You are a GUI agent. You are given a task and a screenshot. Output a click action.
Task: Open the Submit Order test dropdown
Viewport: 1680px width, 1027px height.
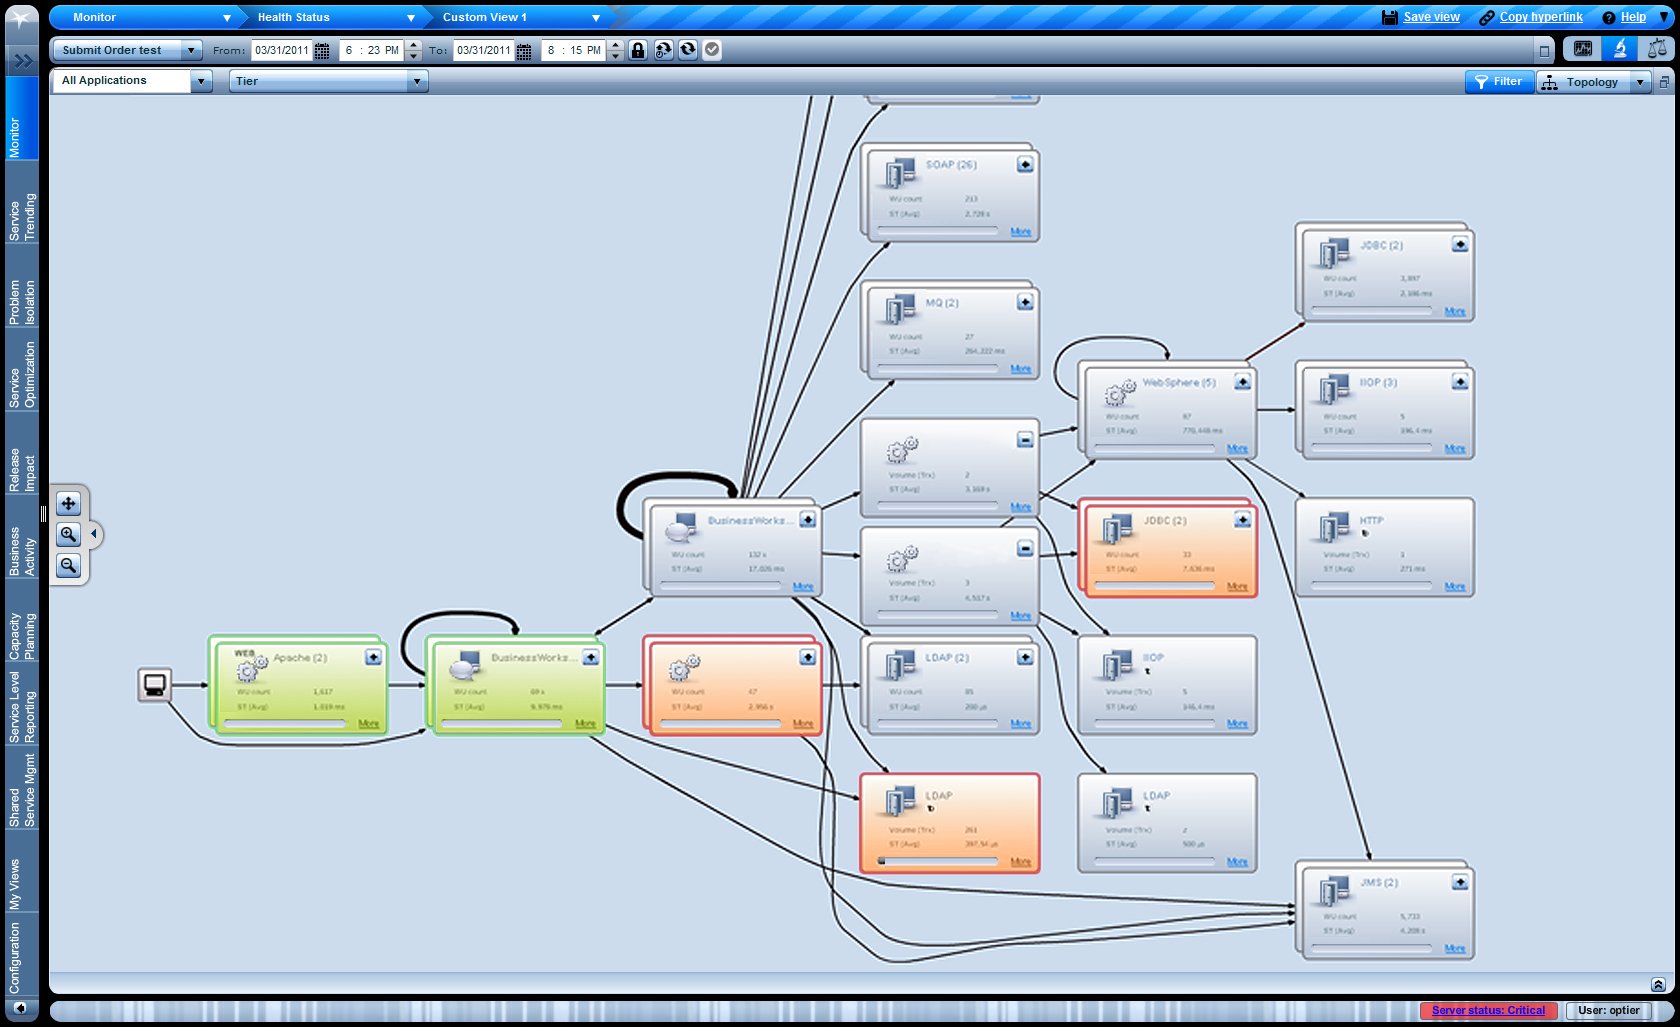pyautogui.click(x=191, y=50)
